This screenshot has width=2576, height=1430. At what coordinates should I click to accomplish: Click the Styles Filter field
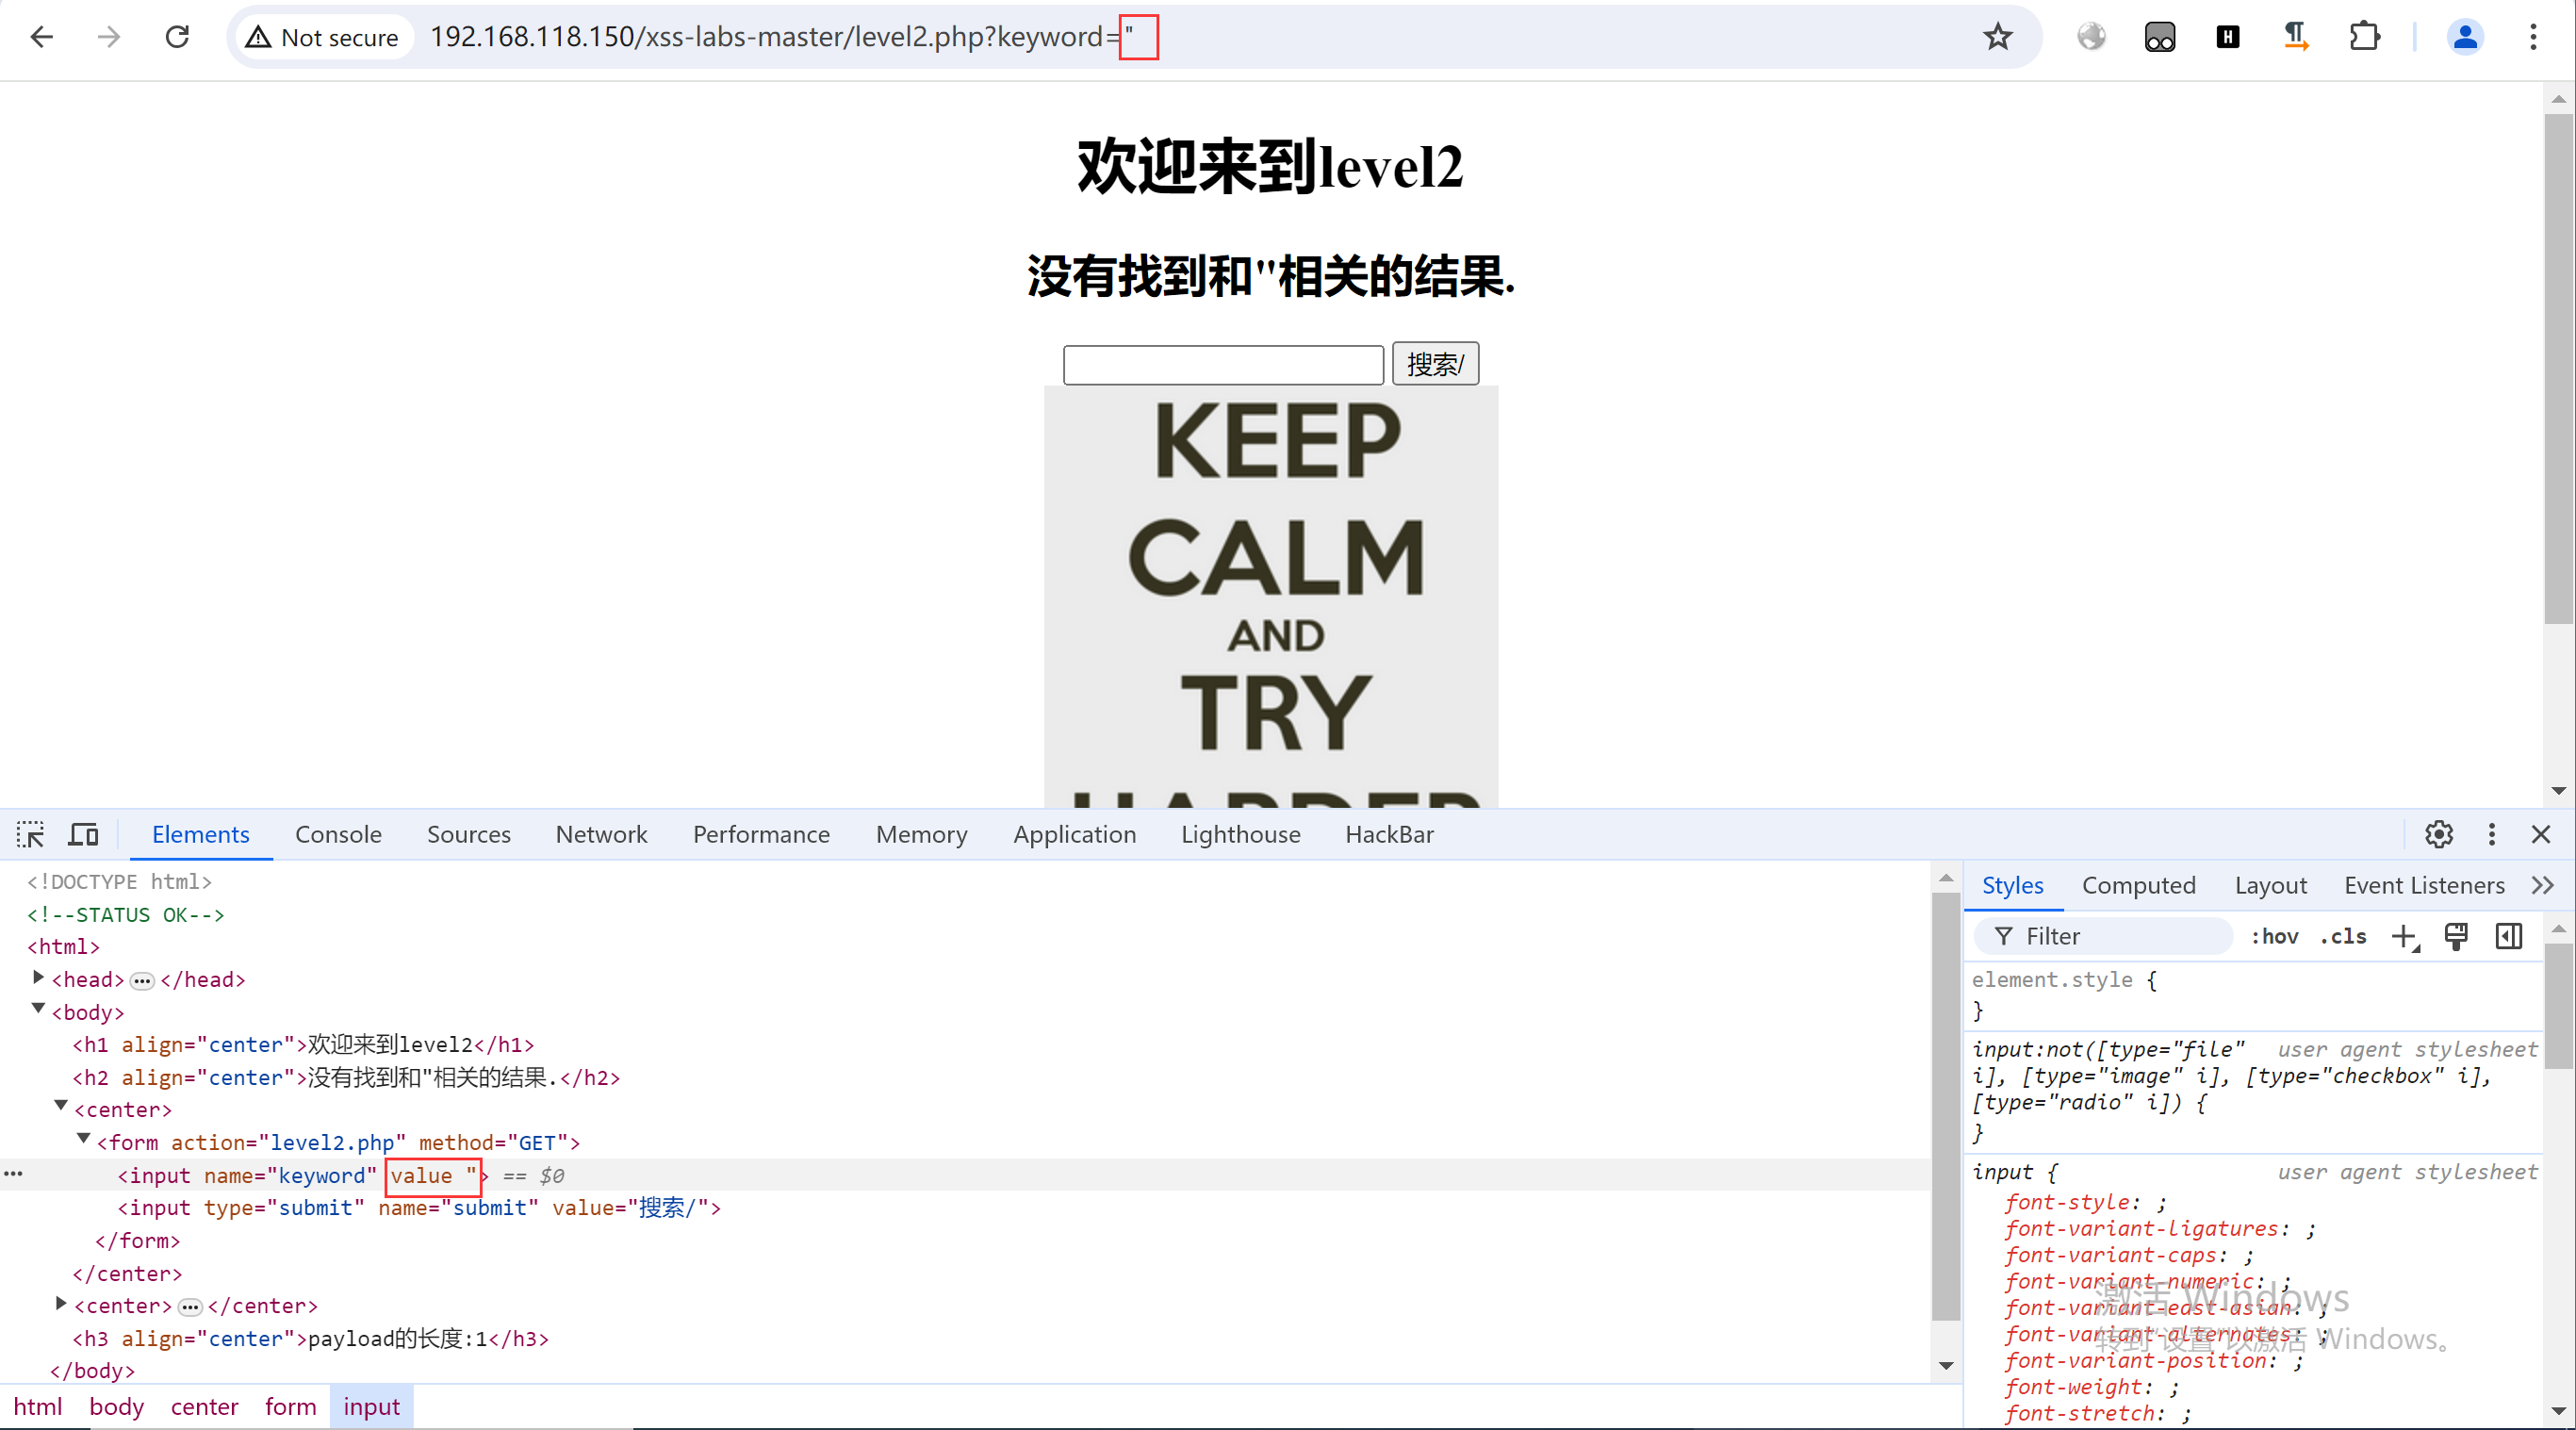(2104, 936)
